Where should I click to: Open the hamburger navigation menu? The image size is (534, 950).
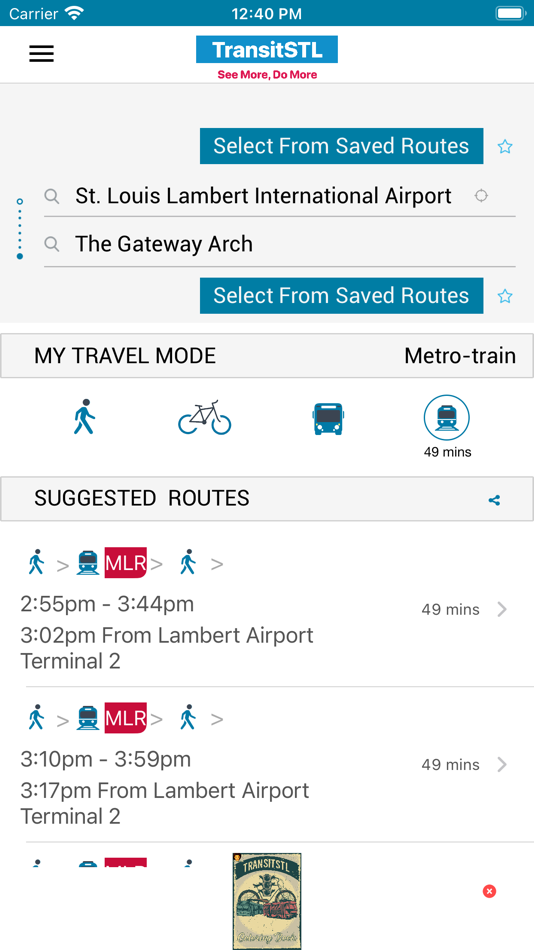(41, 54)
